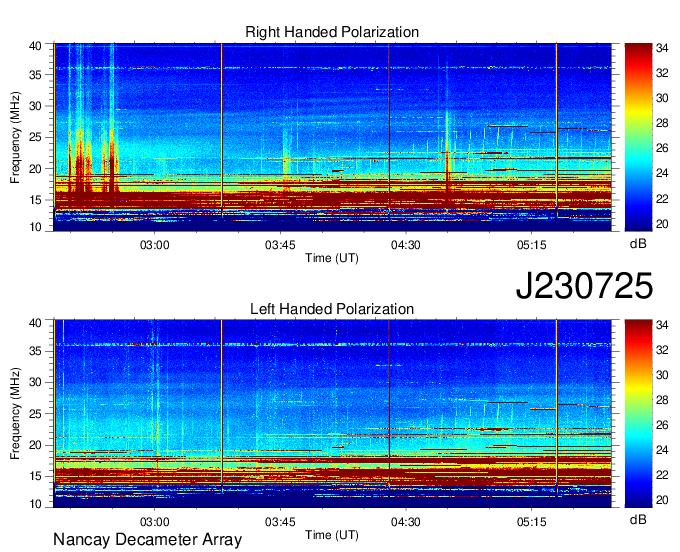Viewport: 680px width, 552px height.
Task: Click the 04:30 time tick of the right-handed plot
Action: coord(405,245)
